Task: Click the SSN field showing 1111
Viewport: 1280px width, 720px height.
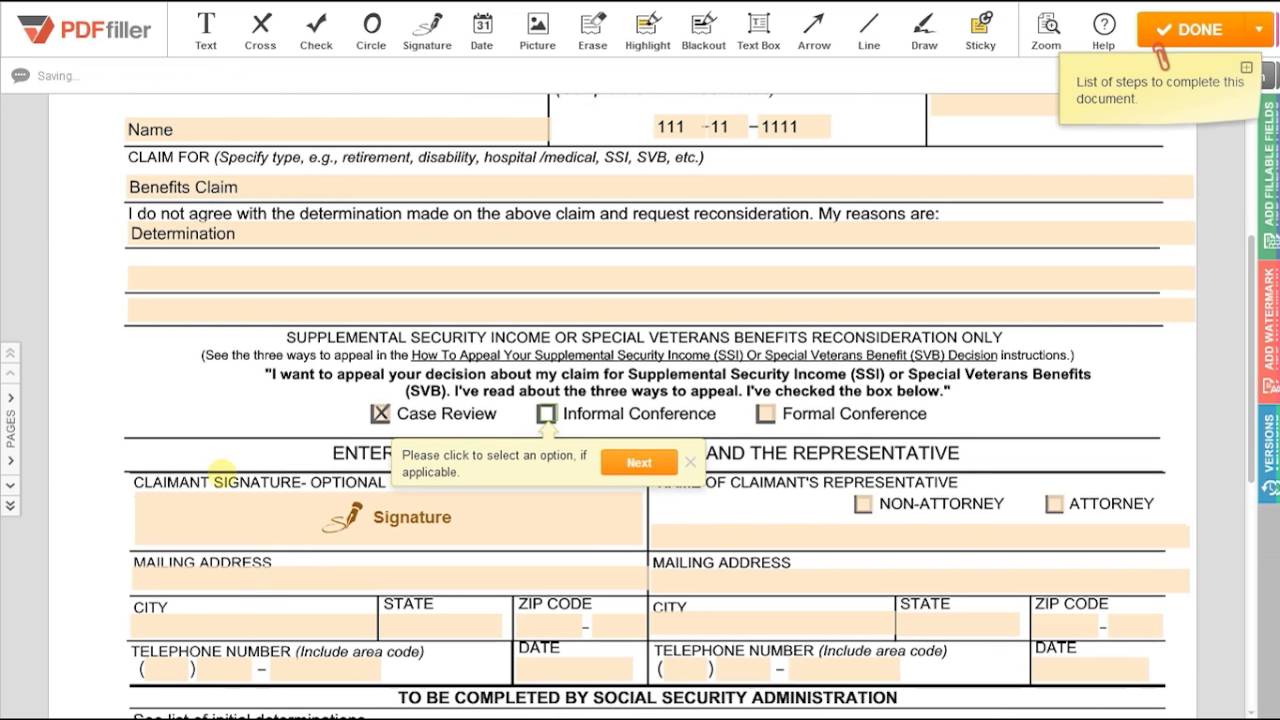Action: 794,127
